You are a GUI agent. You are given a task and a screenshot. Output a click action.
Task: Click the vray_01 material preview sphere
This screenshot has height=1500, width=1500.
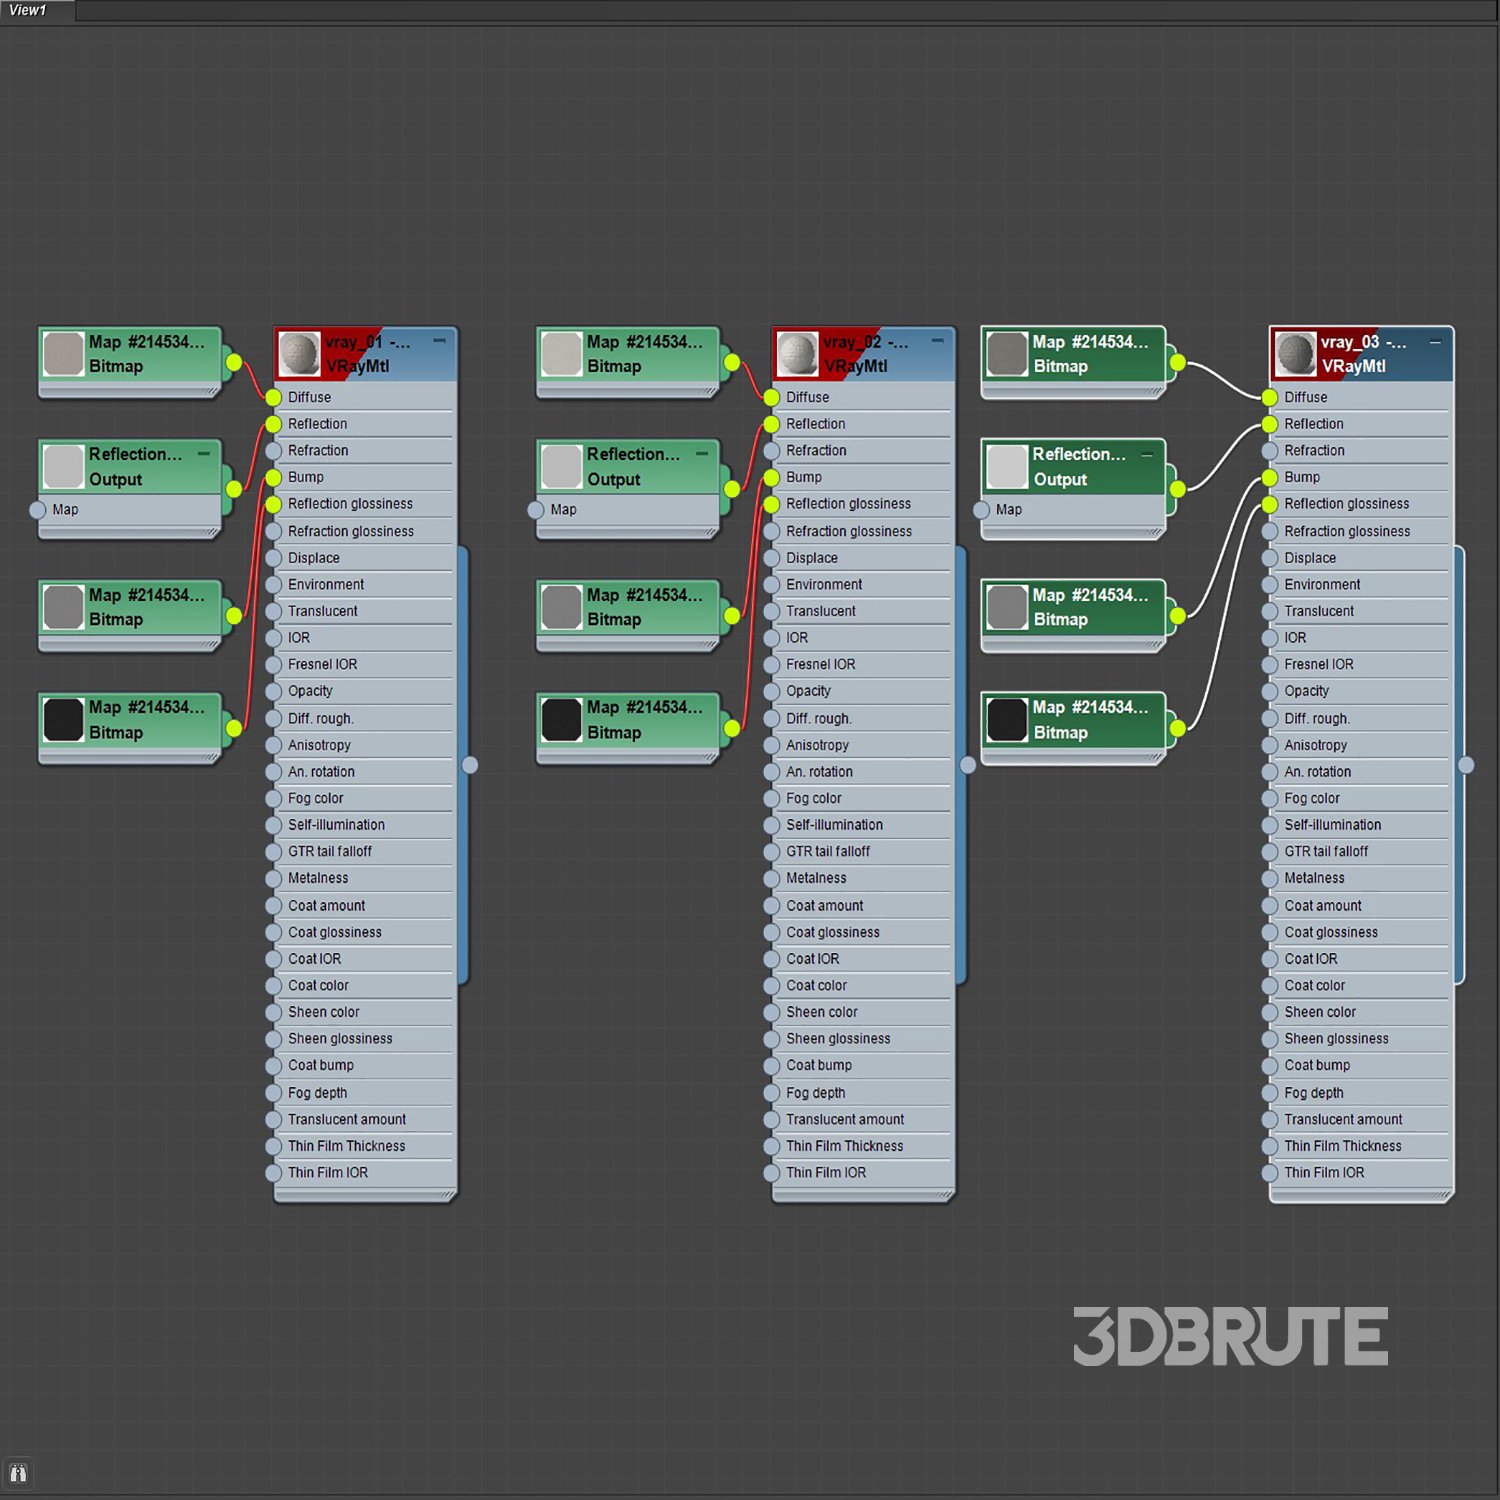click(x=298, y=354)
